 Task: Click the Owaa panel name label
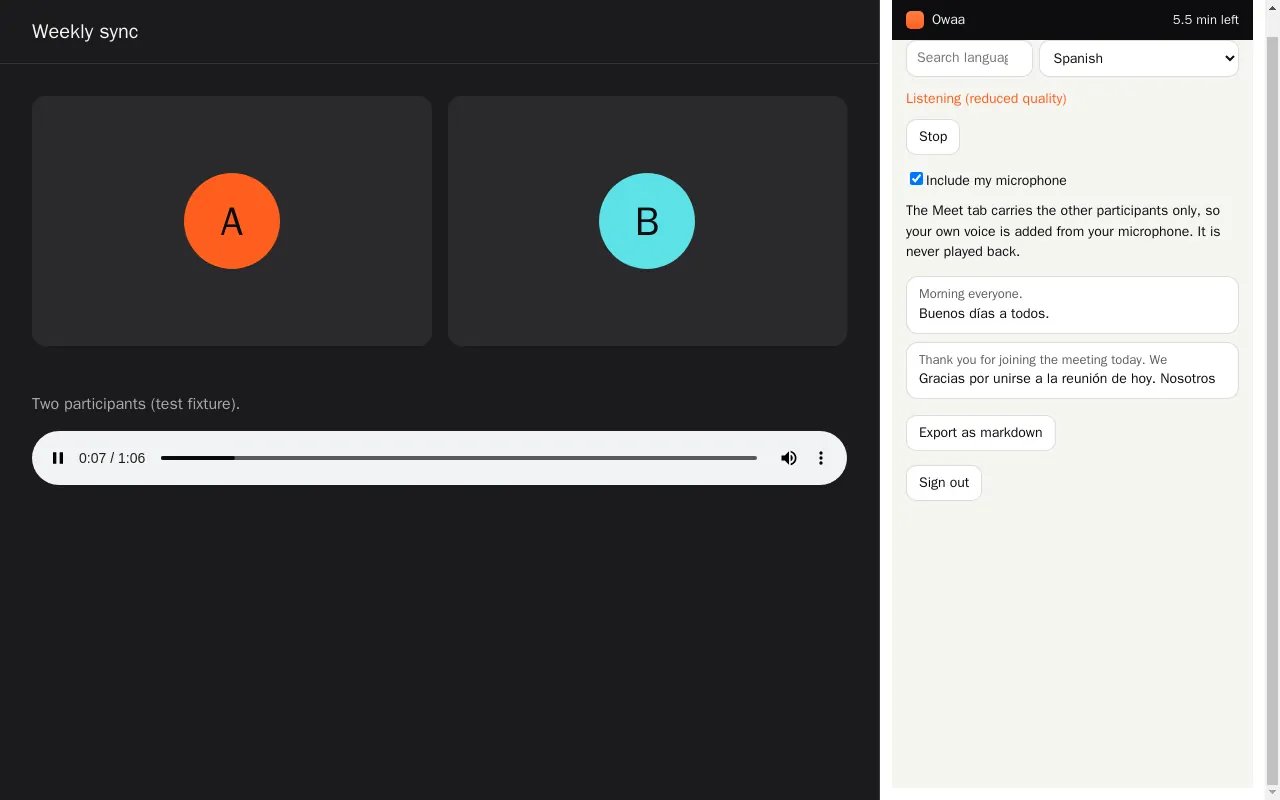tap(948, 20)
